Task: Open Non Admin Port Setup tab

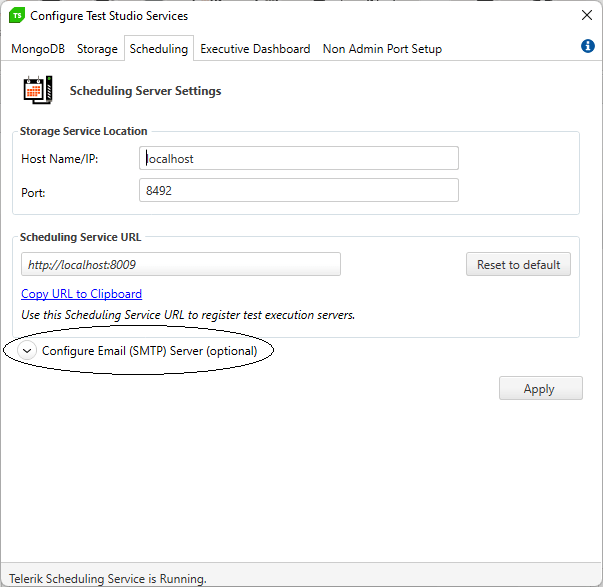Action: click(x=382, y=49)
